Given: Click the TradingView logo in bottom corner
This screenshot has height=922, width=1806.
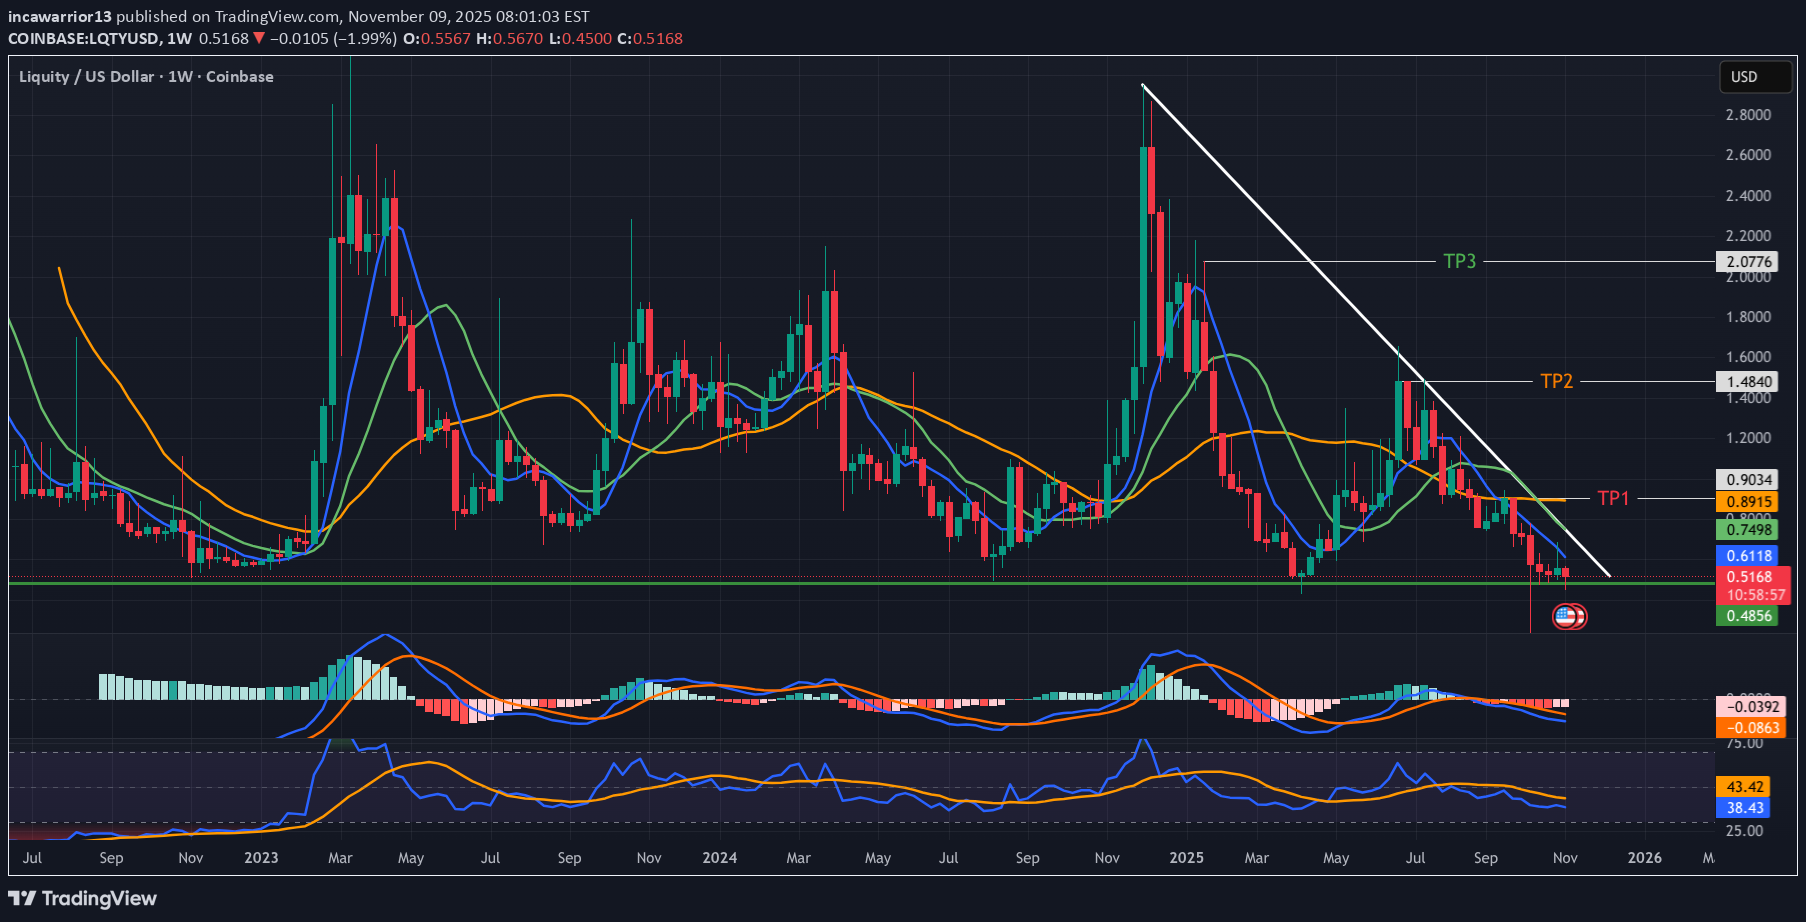Looking at the screenshot, I should [x=83, y=898].
